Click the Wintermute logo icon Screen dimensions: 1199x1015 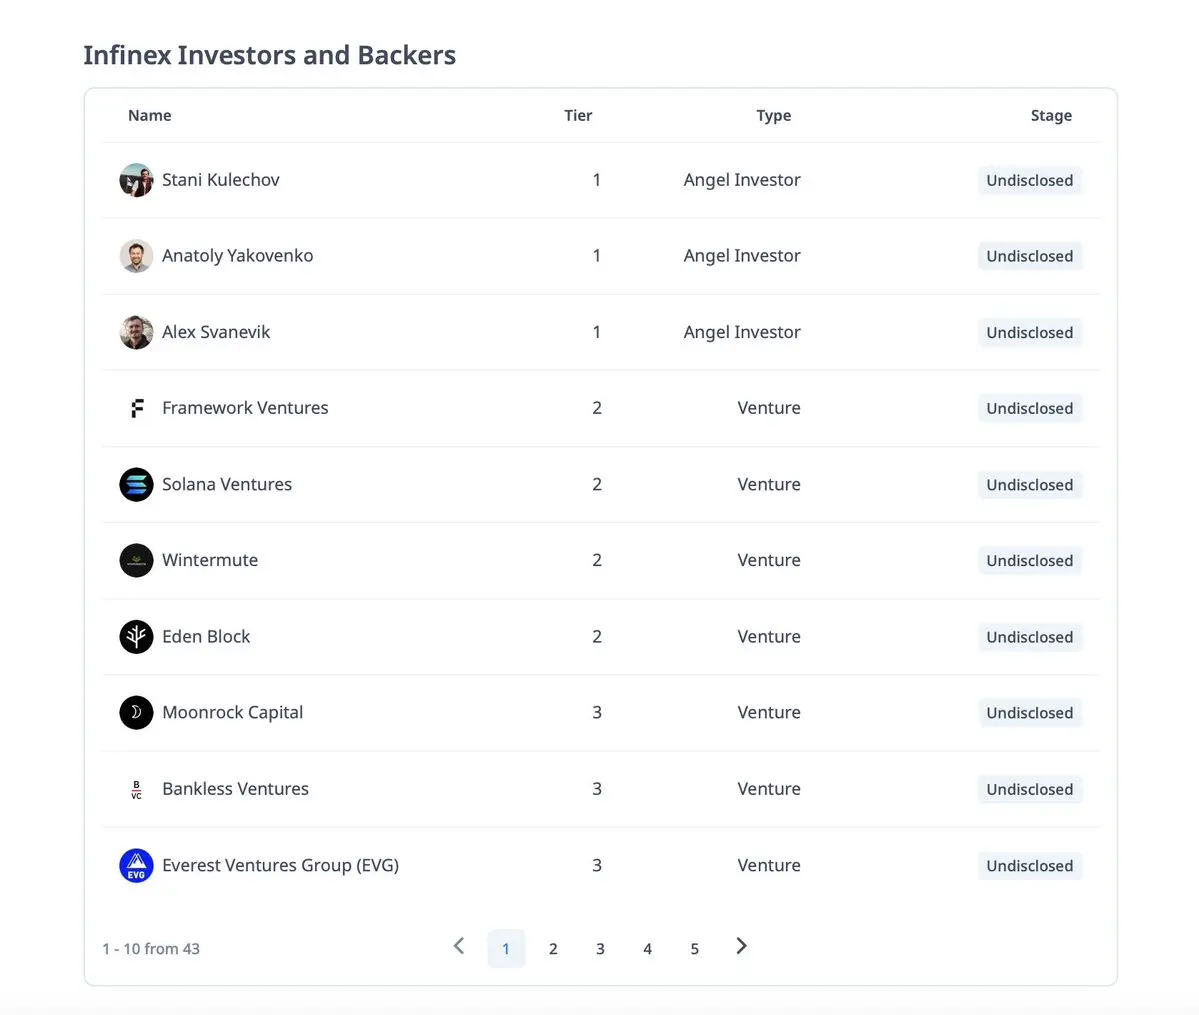136,561
